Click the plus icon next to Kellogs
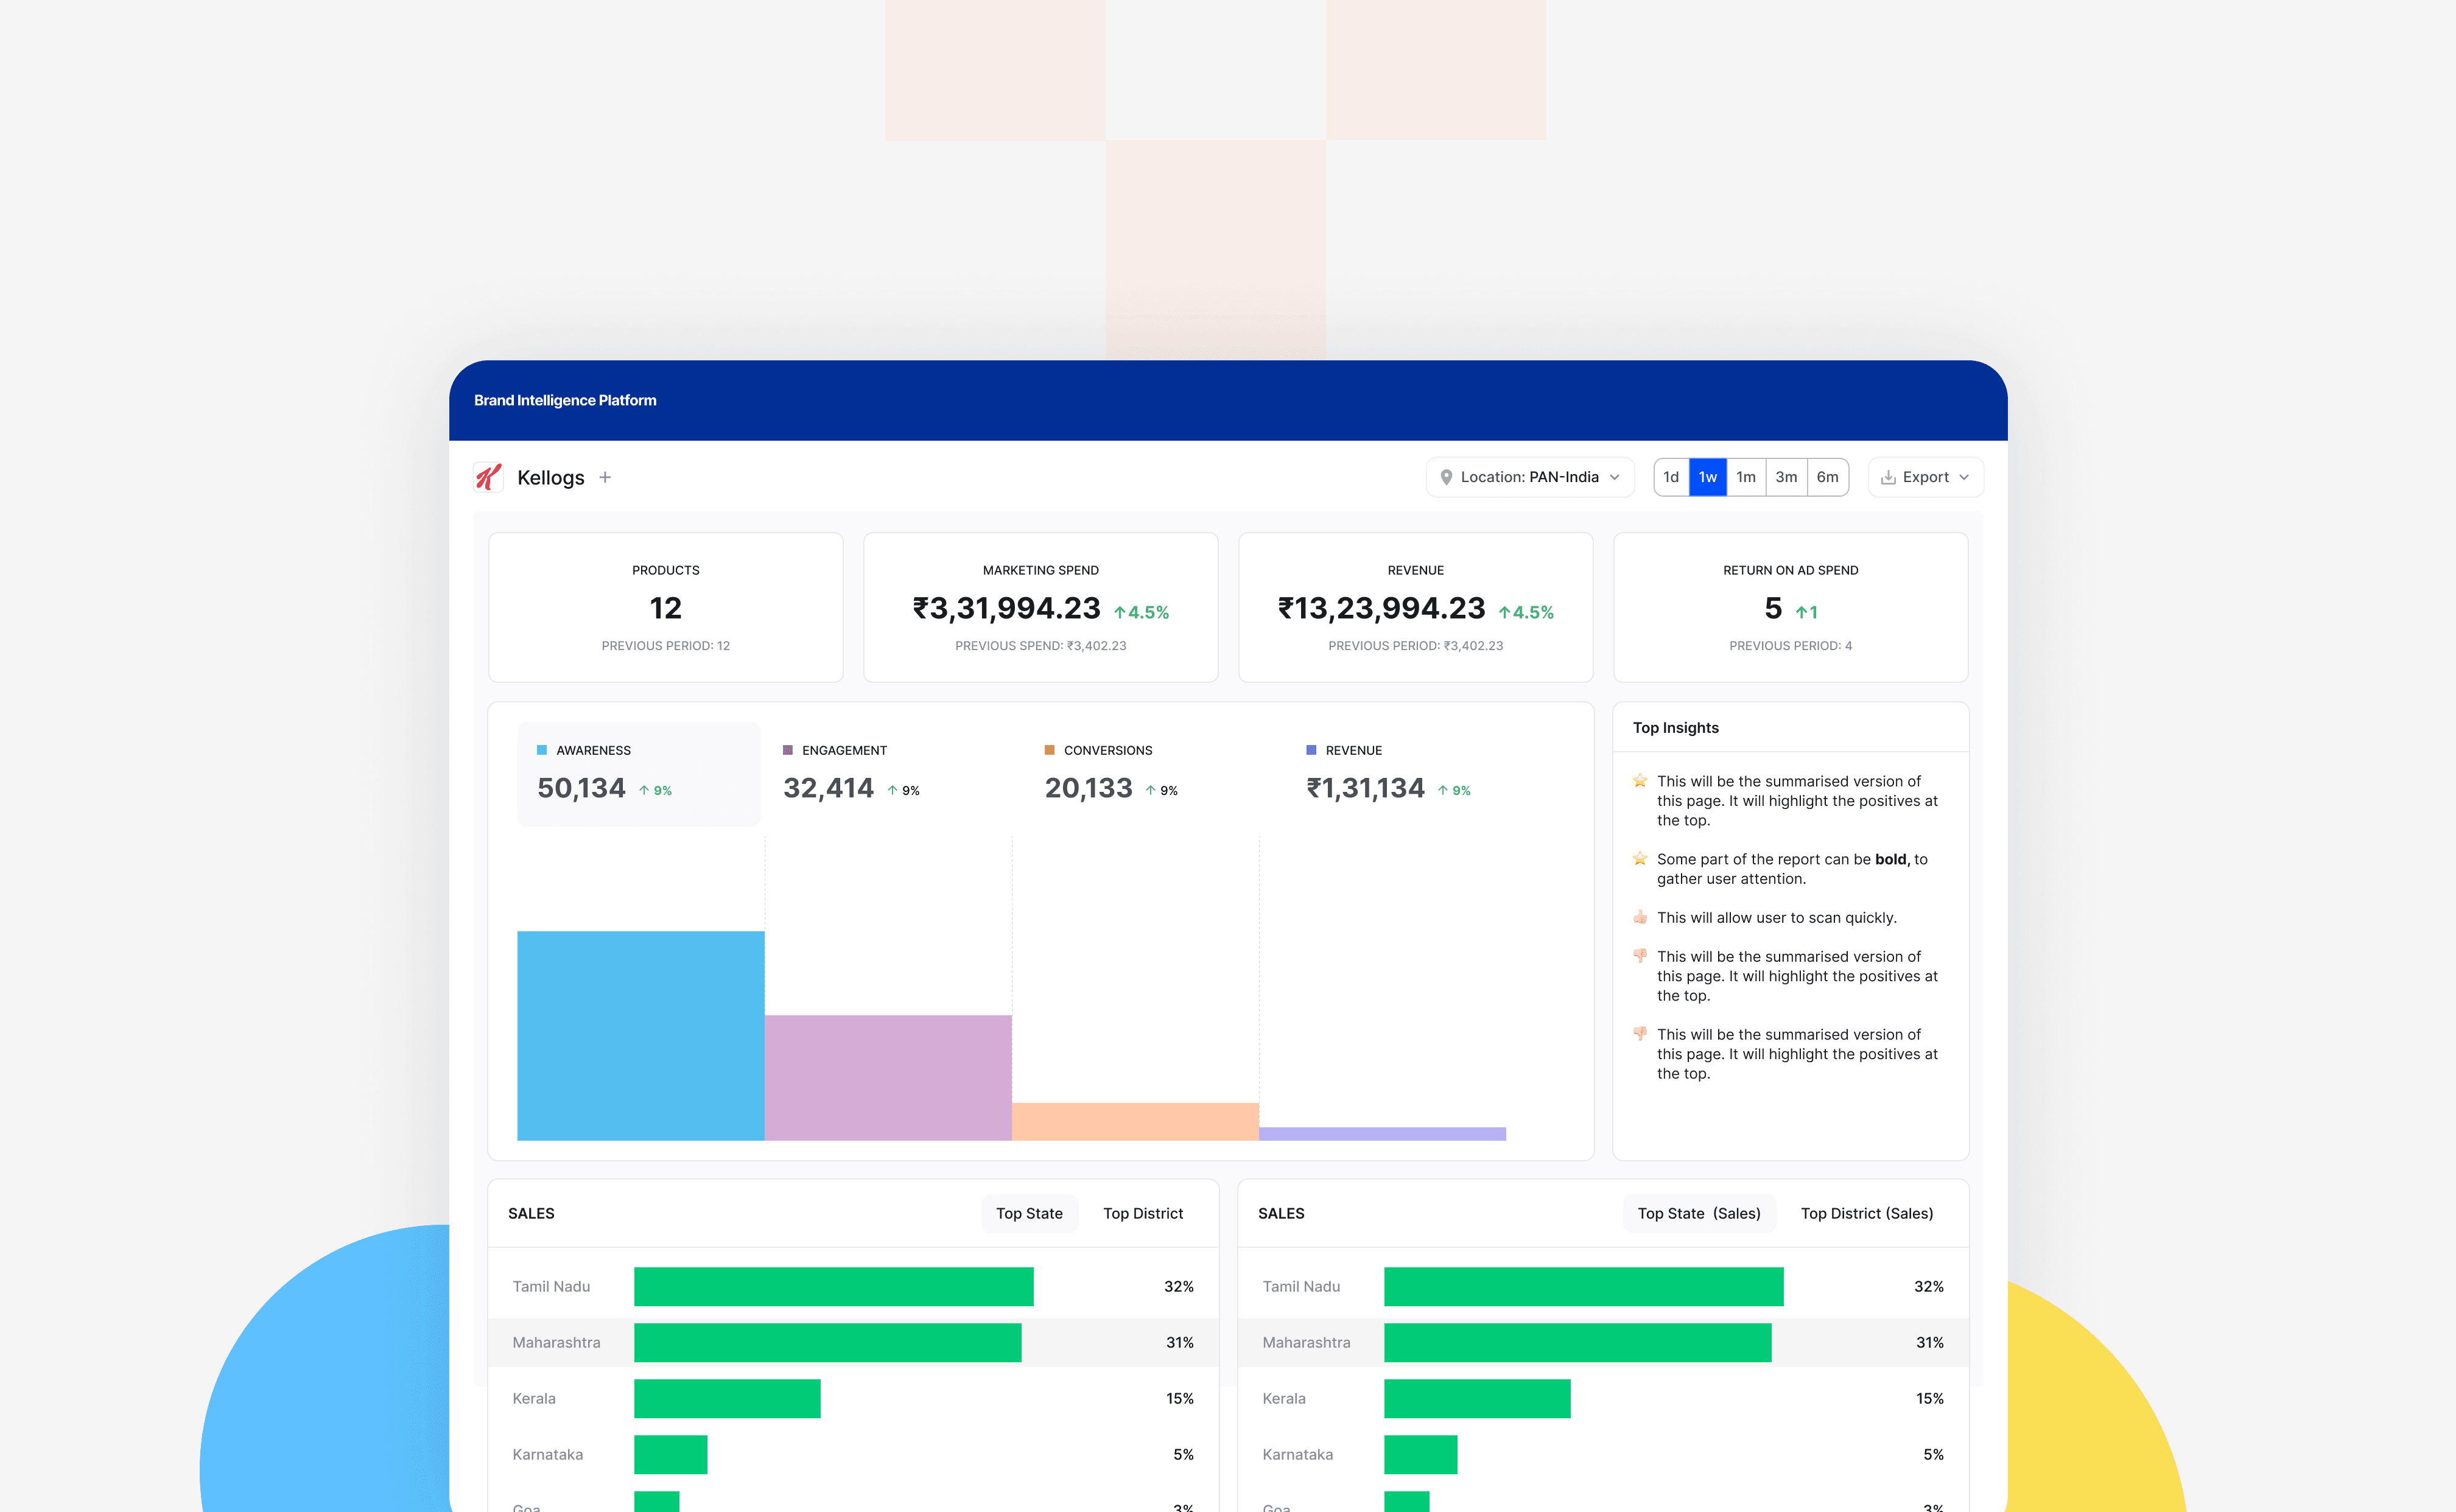 point(605,477)
